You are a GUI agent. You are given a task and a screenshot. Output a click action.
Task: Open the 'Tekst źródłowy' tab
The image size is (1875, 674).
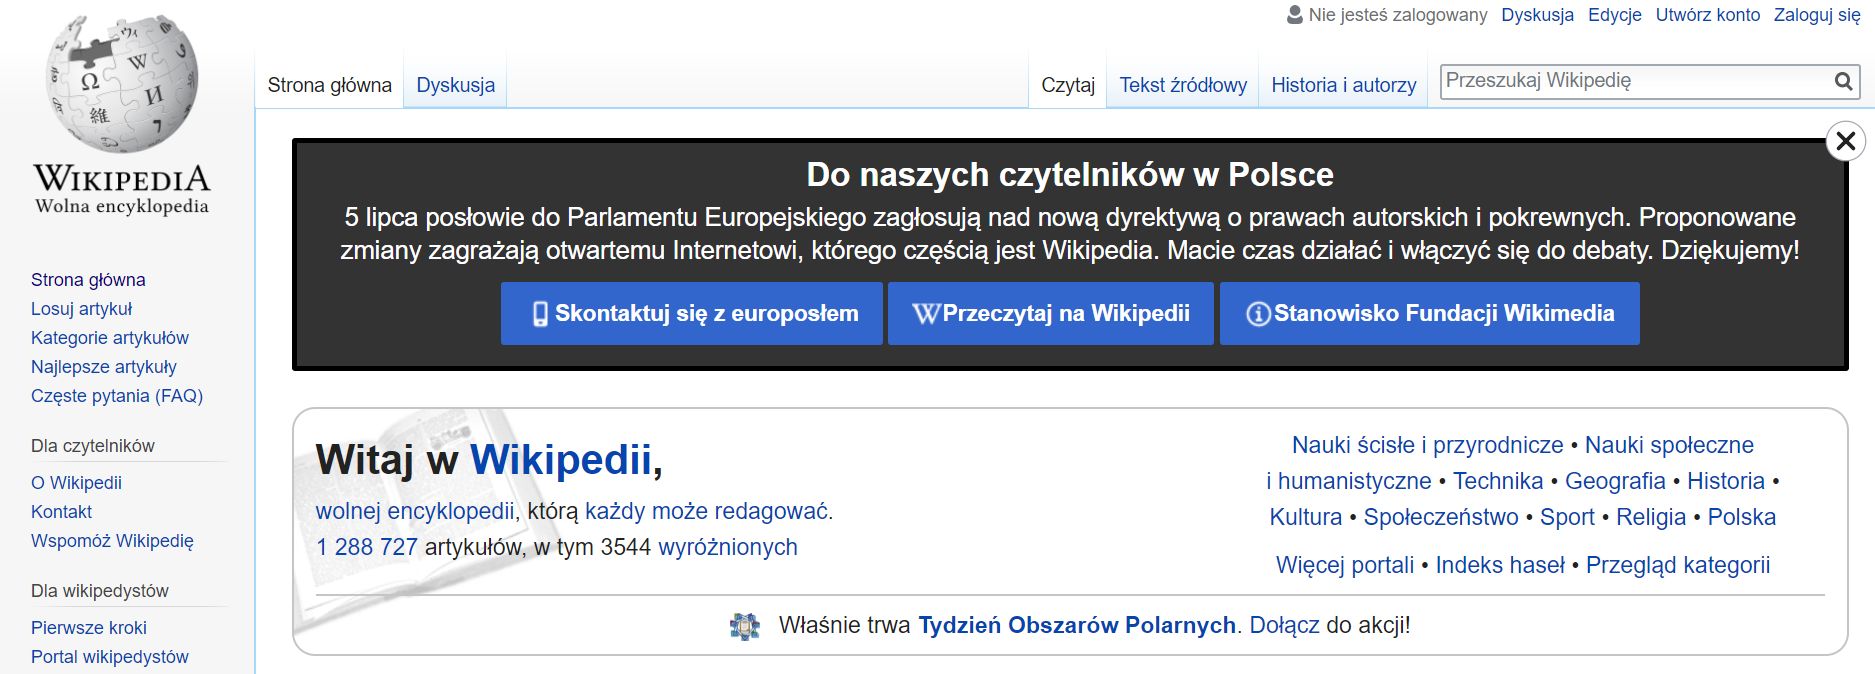coord(1183,85)
